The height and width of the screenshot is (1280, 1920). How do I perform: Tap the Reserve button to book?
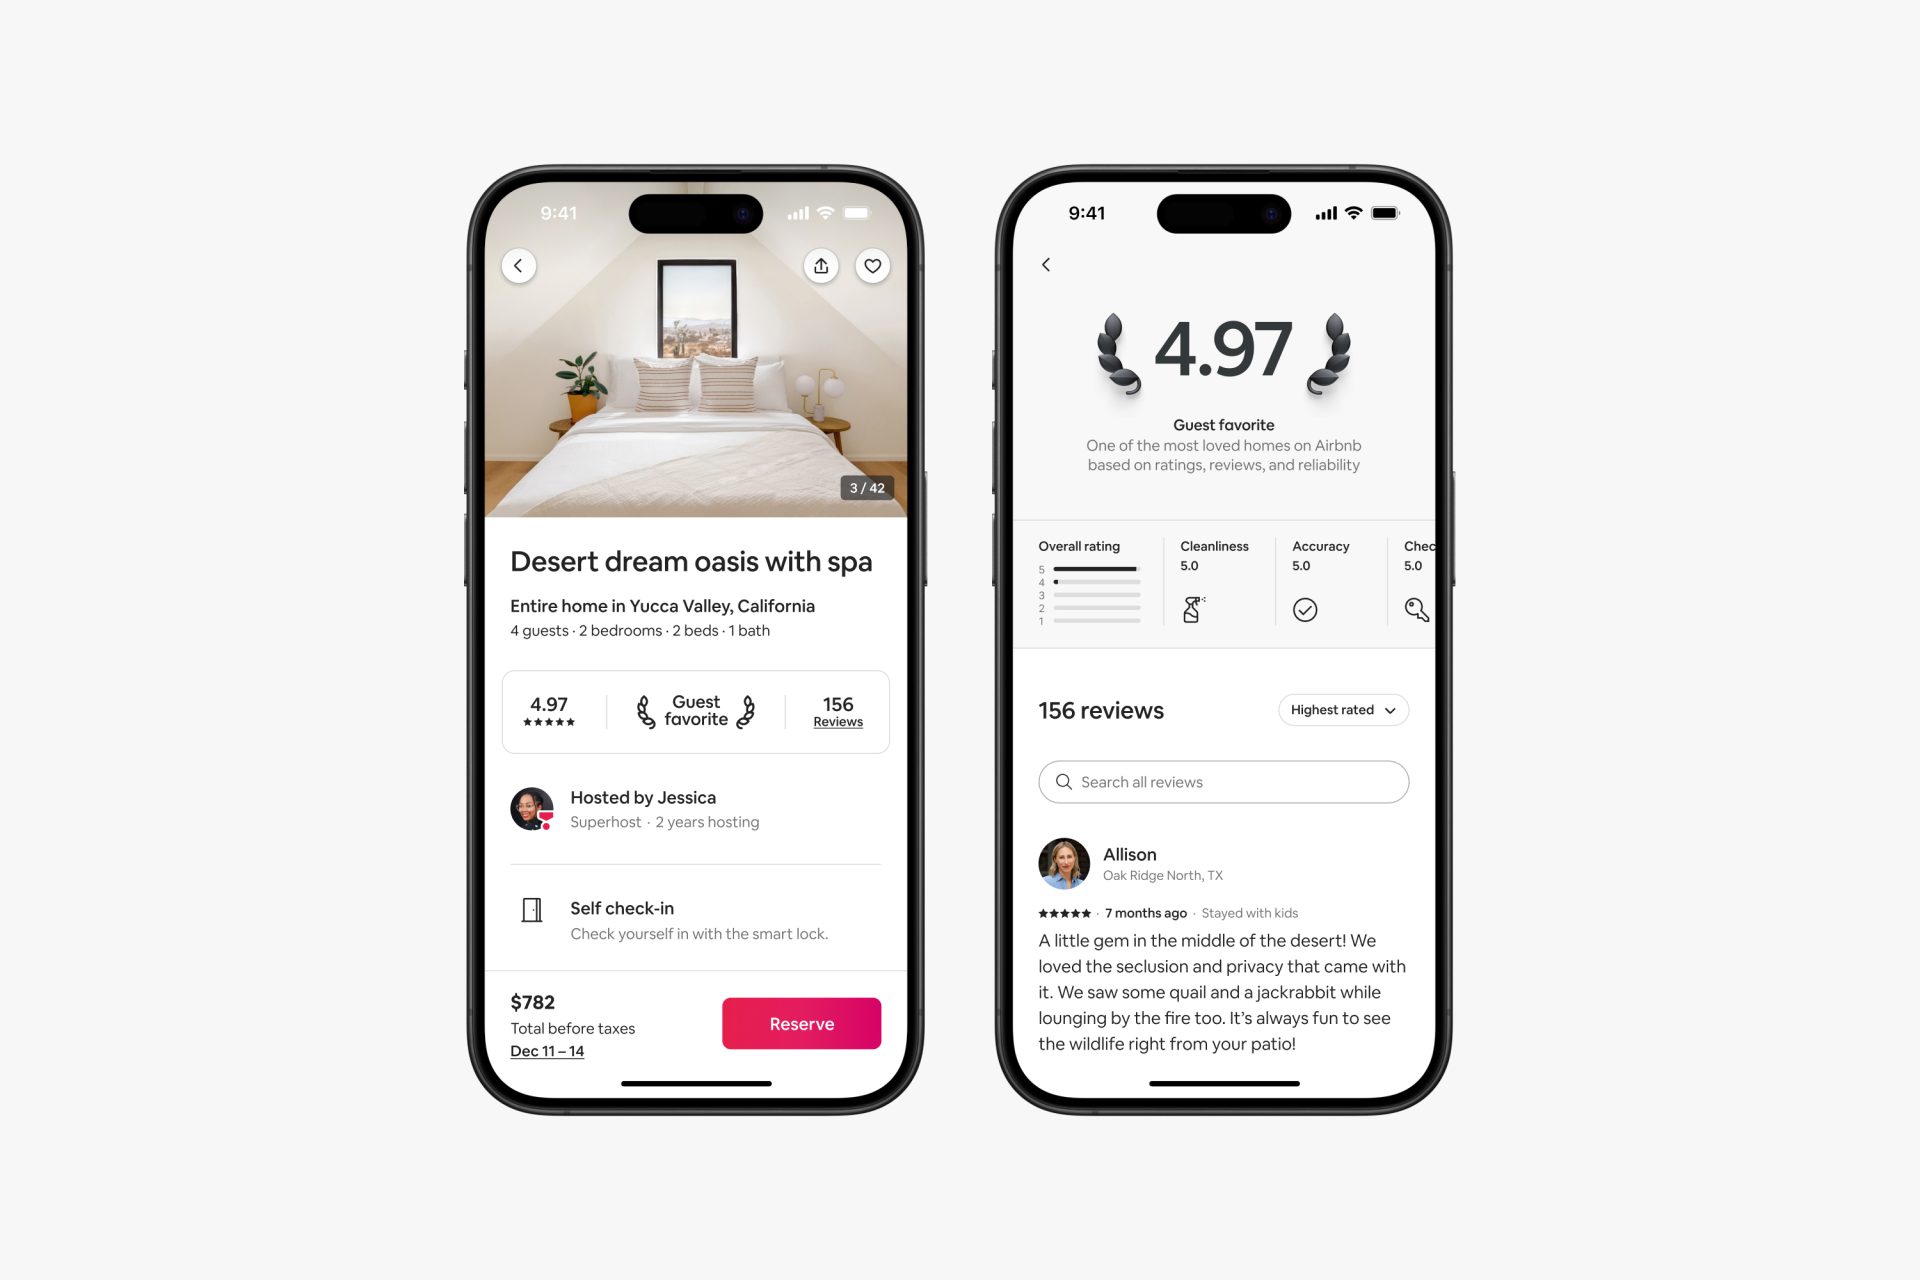click(x=800, y=1023)
